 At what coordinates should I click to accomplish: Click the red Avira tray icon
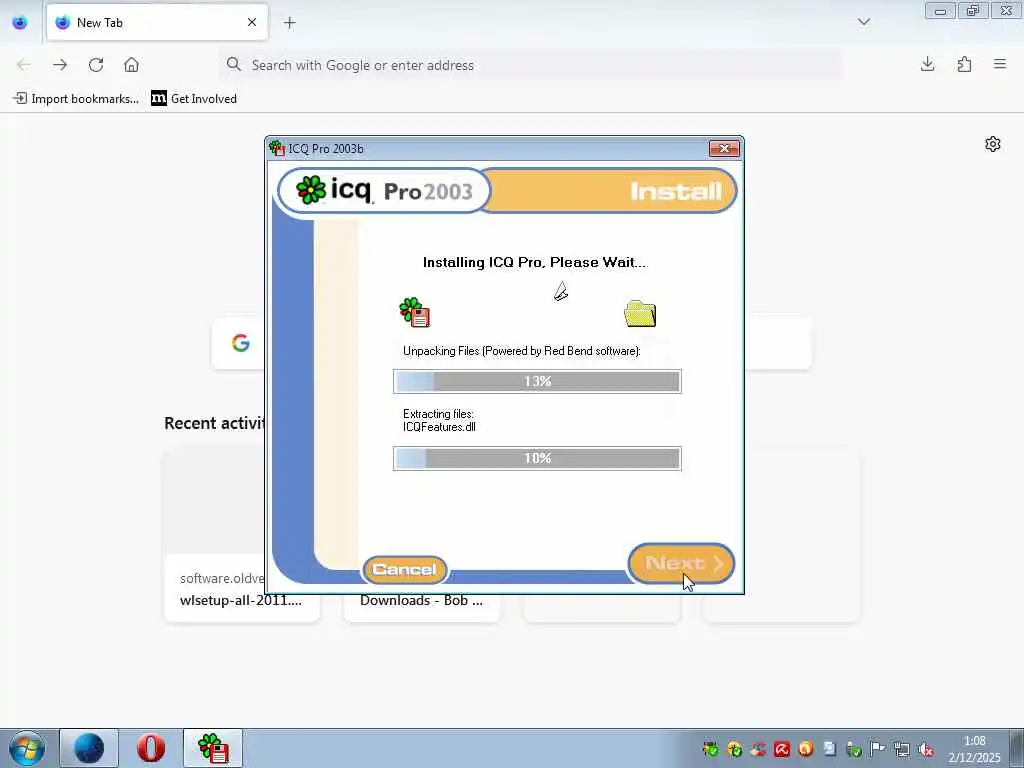click(x=782, y=749)
